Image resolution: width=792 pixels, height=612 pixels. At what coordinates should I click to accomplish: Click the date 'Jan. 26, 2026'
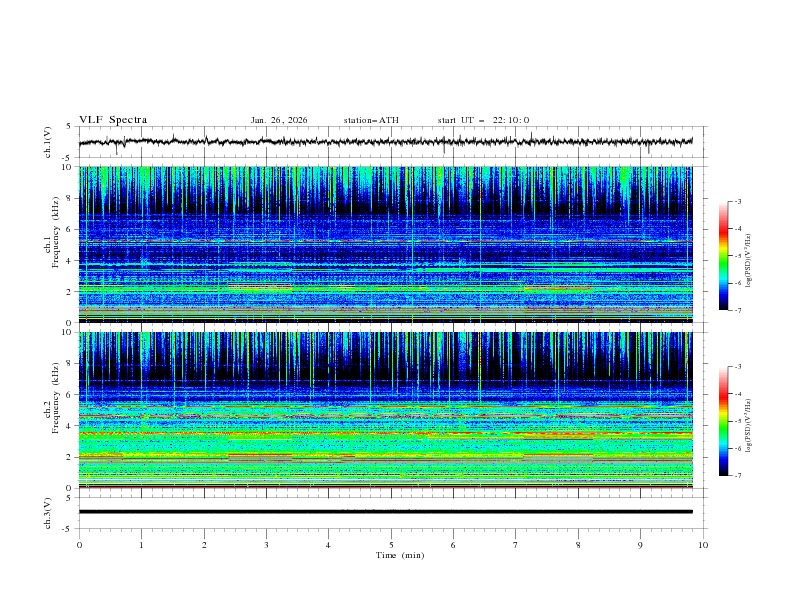pos(279,120)
